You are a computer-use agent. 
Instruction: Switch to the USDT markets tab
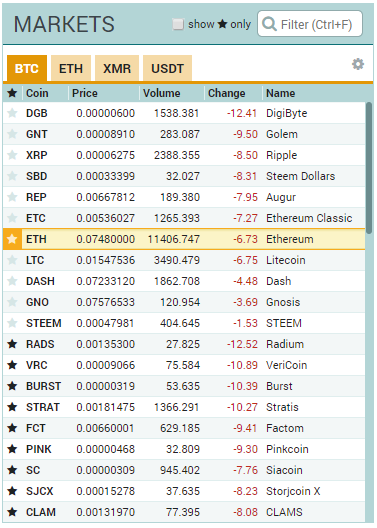tap(168, 68)
